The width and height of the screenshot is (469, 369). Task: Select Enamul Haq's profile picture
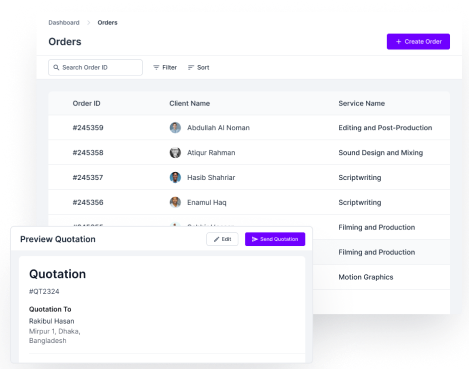tap(175, 202)
